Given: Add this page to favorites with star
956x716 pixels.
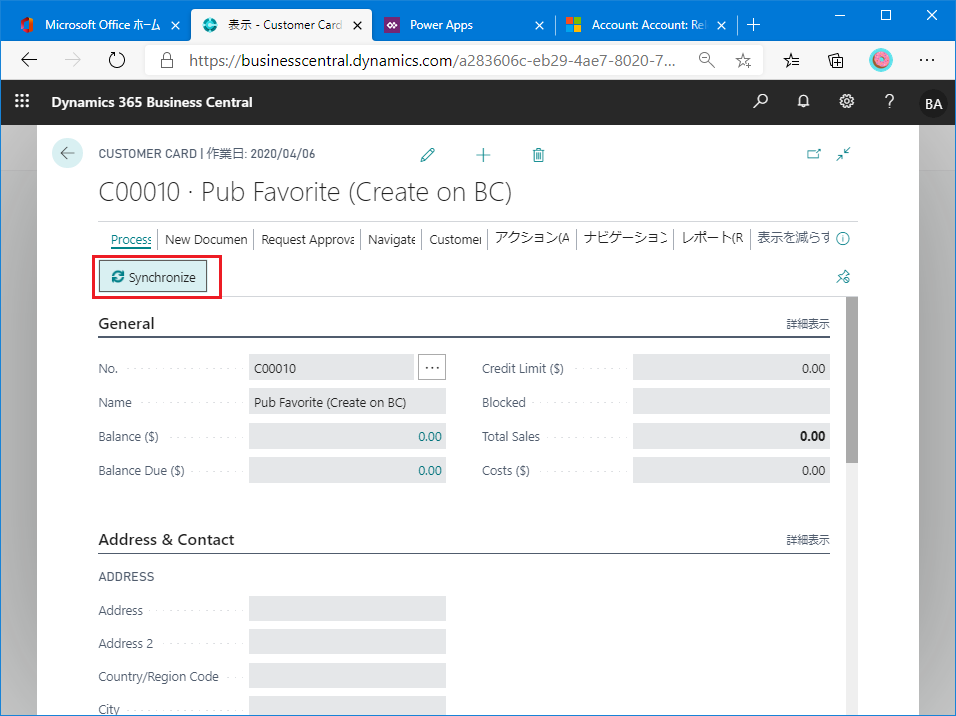Looking at the screenshot, I should tap(743, 60).
